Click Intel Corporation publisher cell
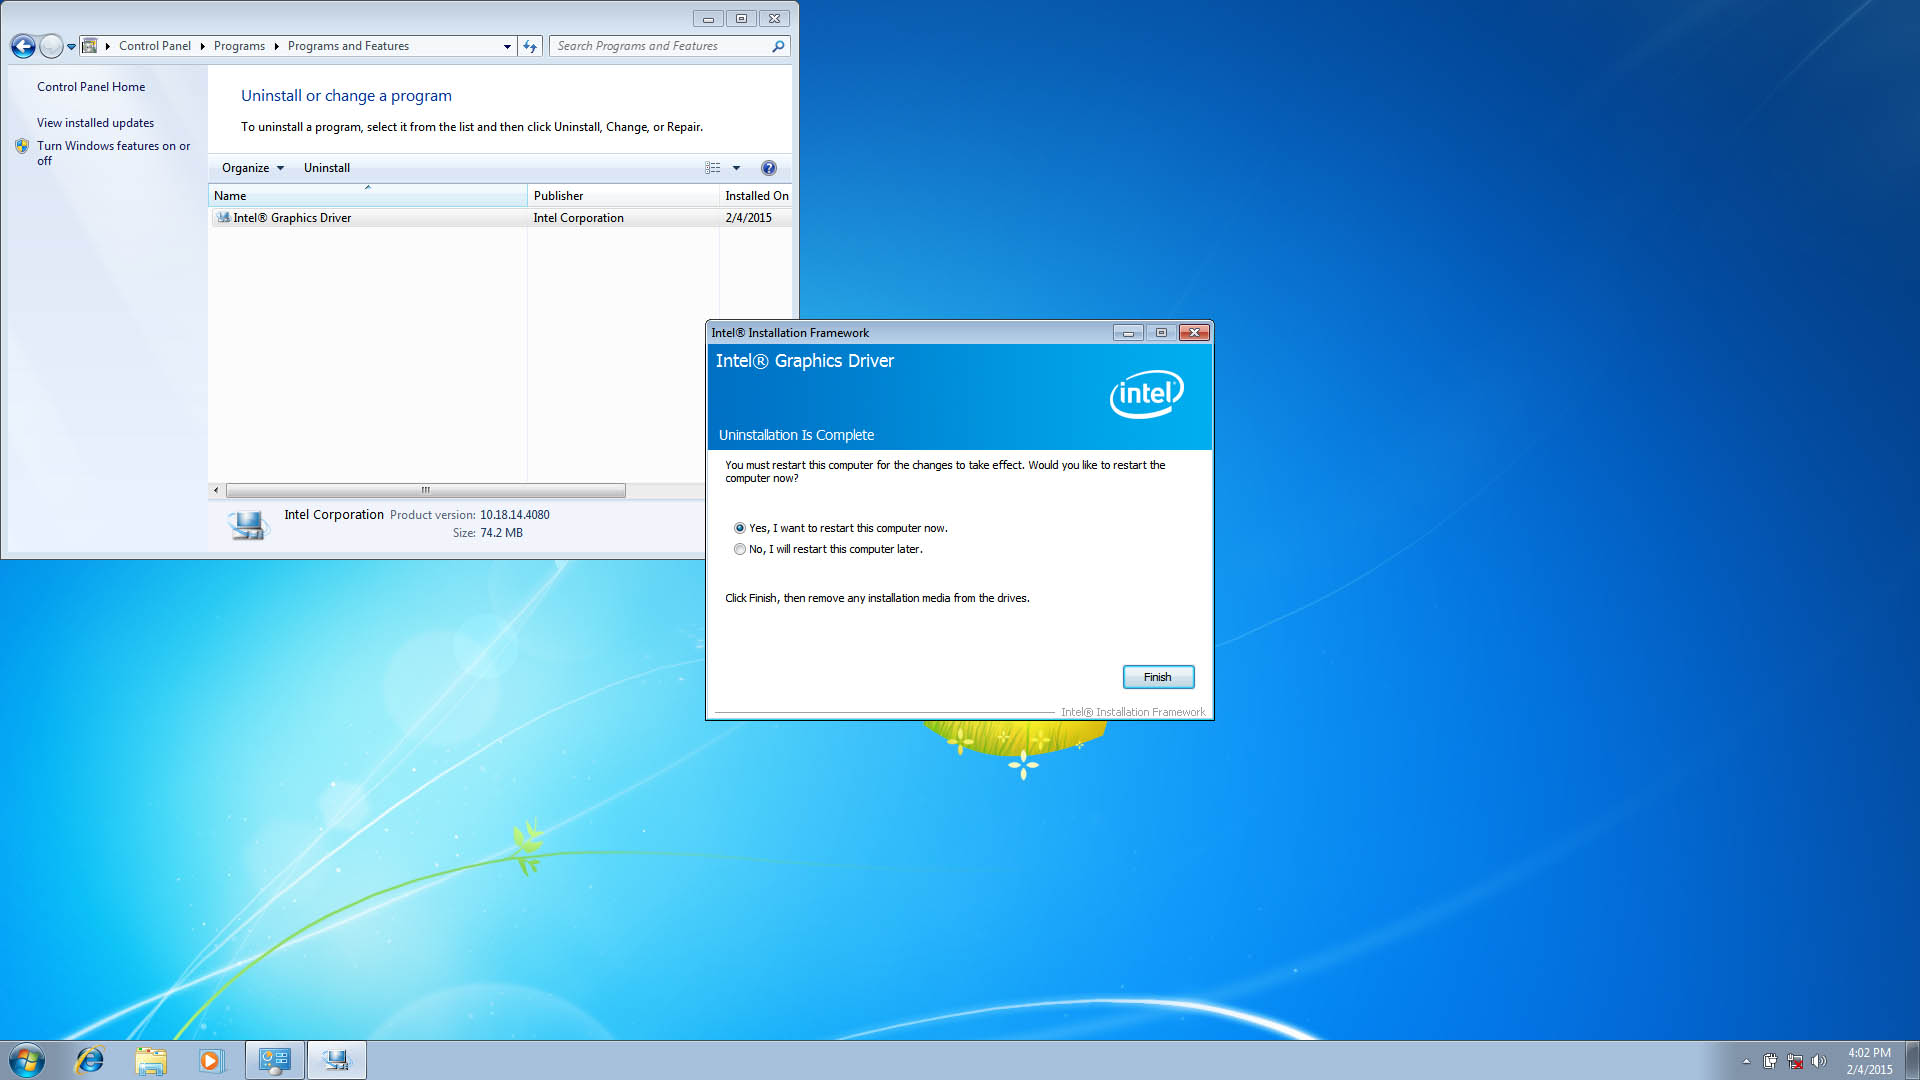The image size is (1920, 1080). coord(578,218)
